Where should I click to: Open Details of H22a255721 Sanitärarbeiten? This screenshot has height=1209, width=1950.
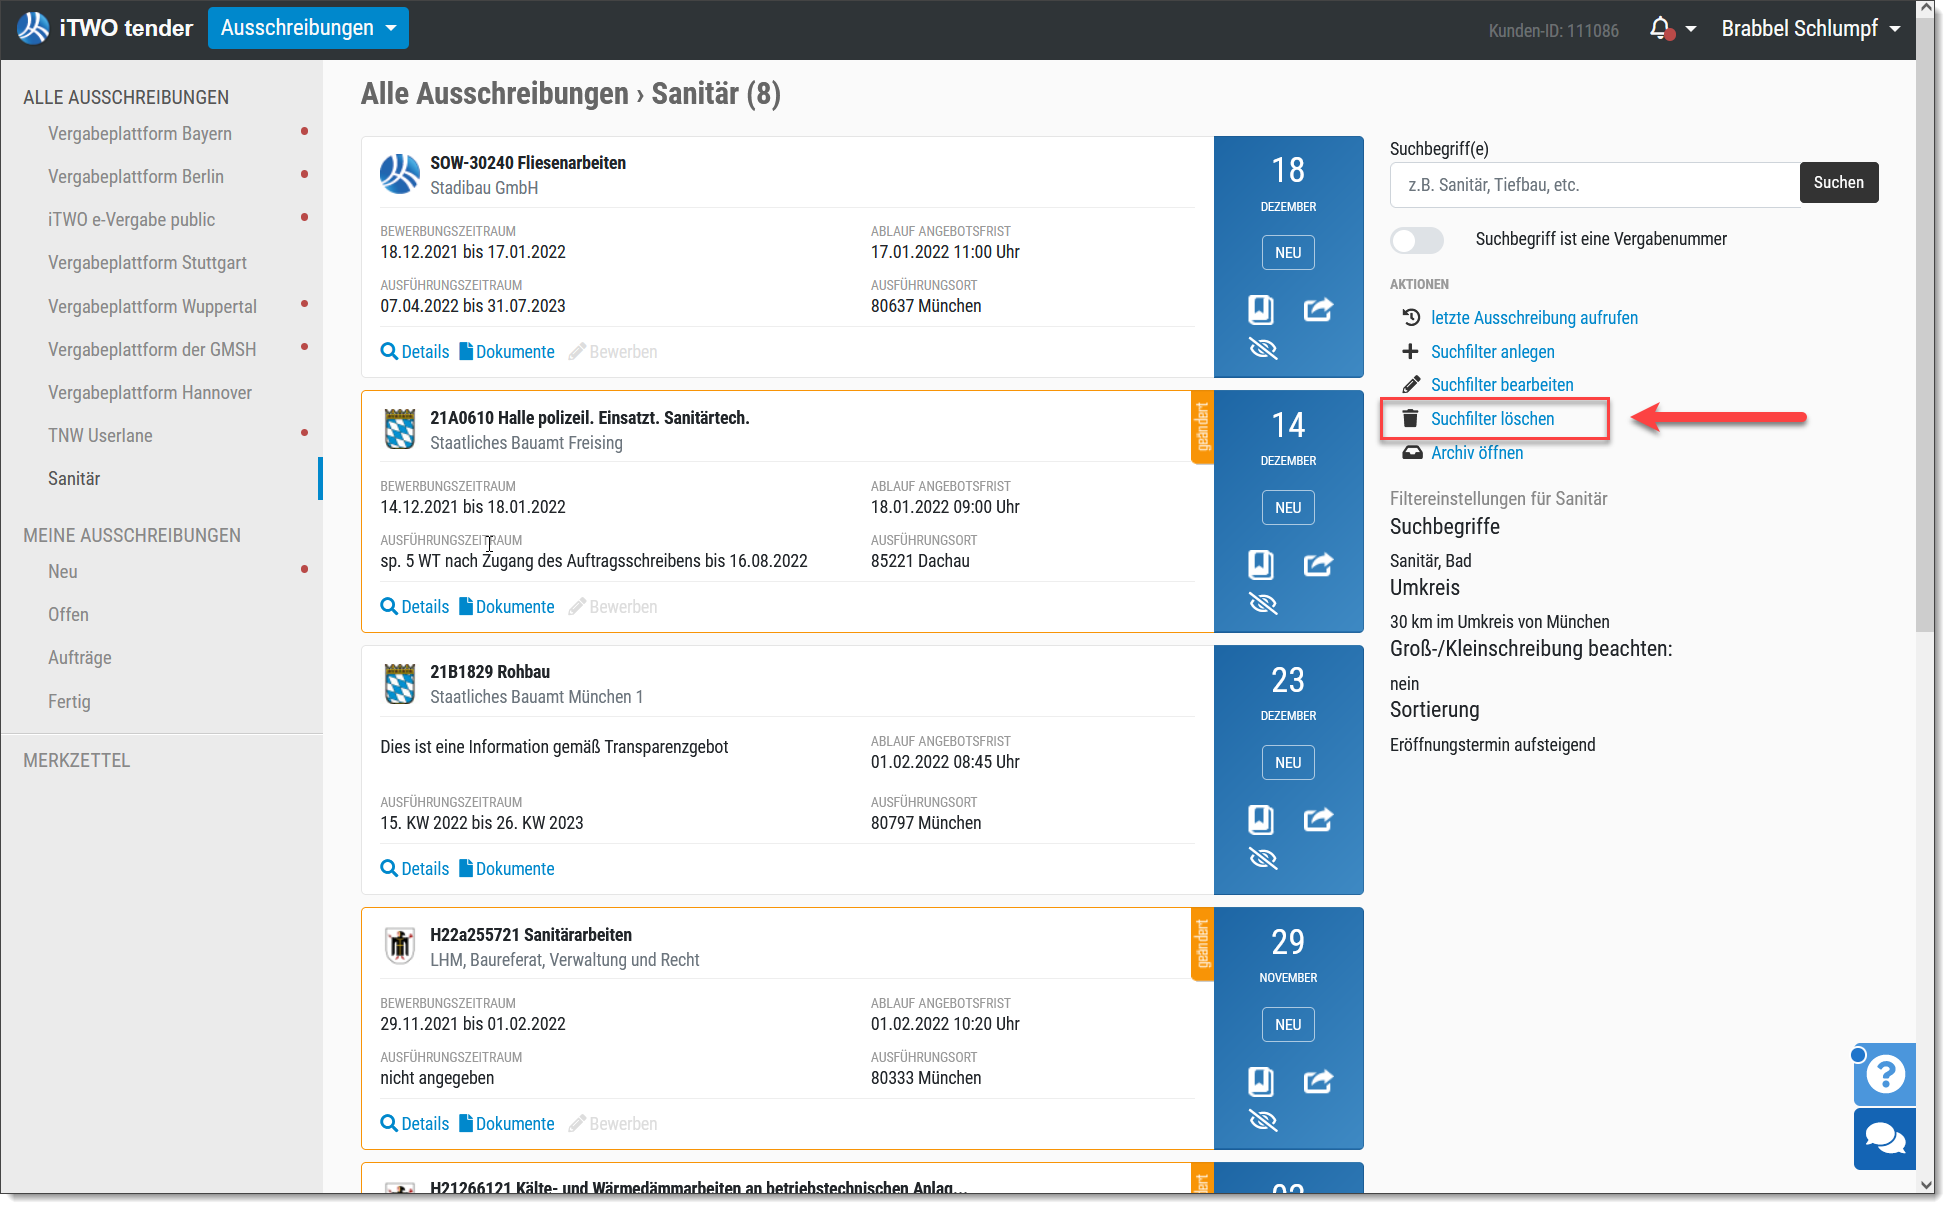(415, 1124)
